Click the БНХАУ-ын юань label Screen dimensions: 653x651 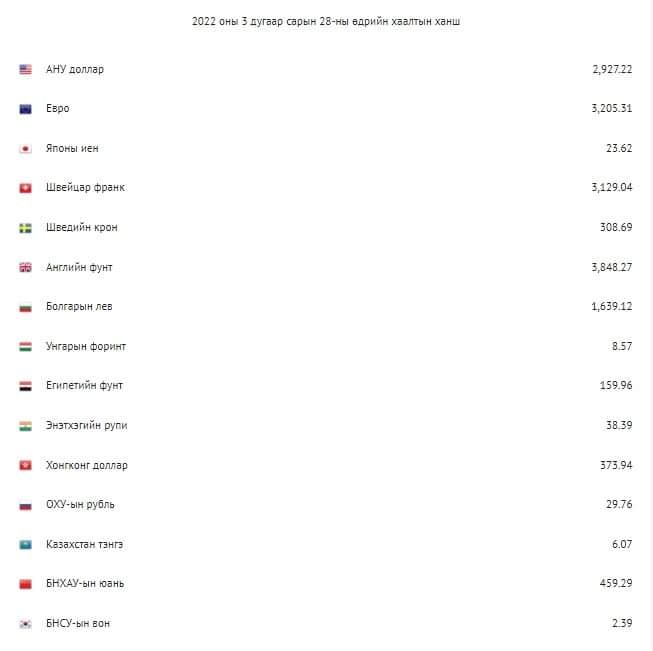point(84,584)
